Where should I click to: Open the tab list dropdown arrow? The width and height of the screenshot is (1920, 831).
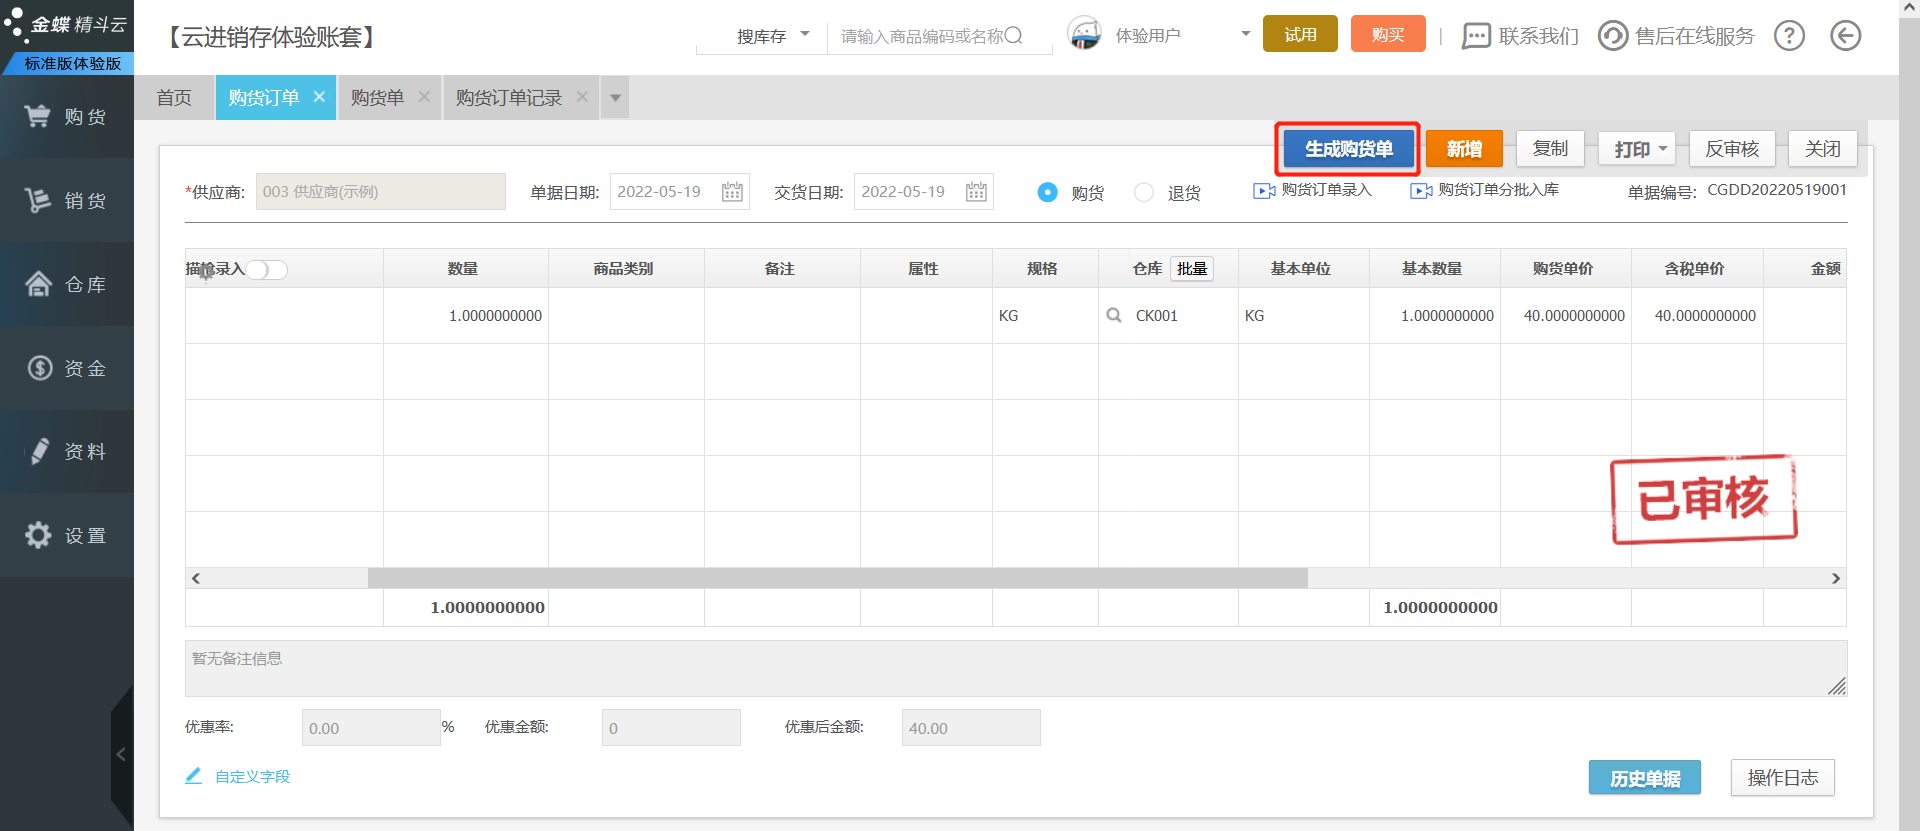pyautogui.click(x=615, y=98)
